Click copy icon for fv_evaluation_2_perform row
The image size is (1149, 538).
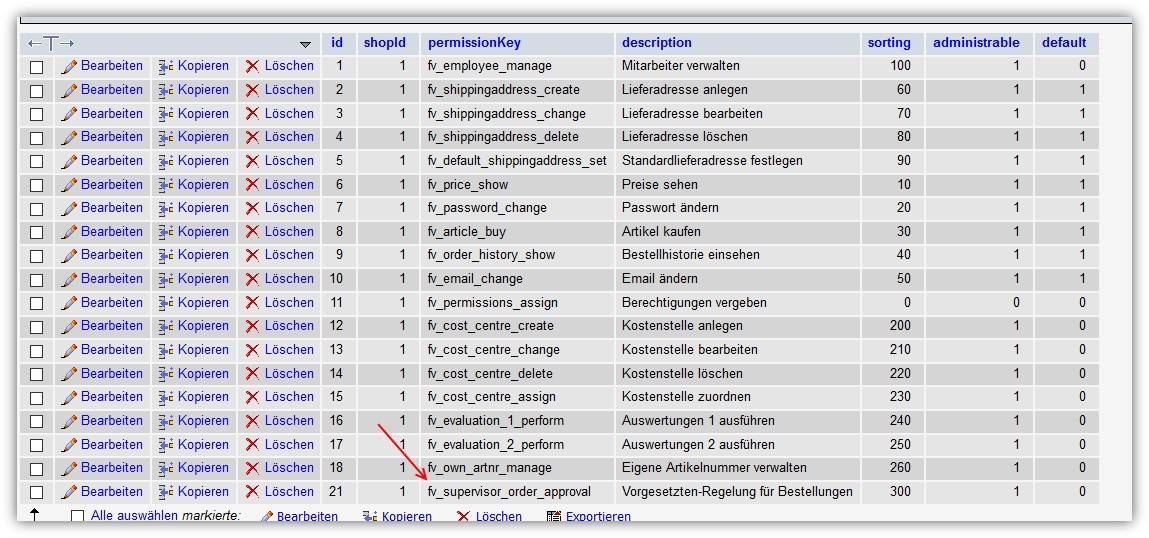(166, 445)
